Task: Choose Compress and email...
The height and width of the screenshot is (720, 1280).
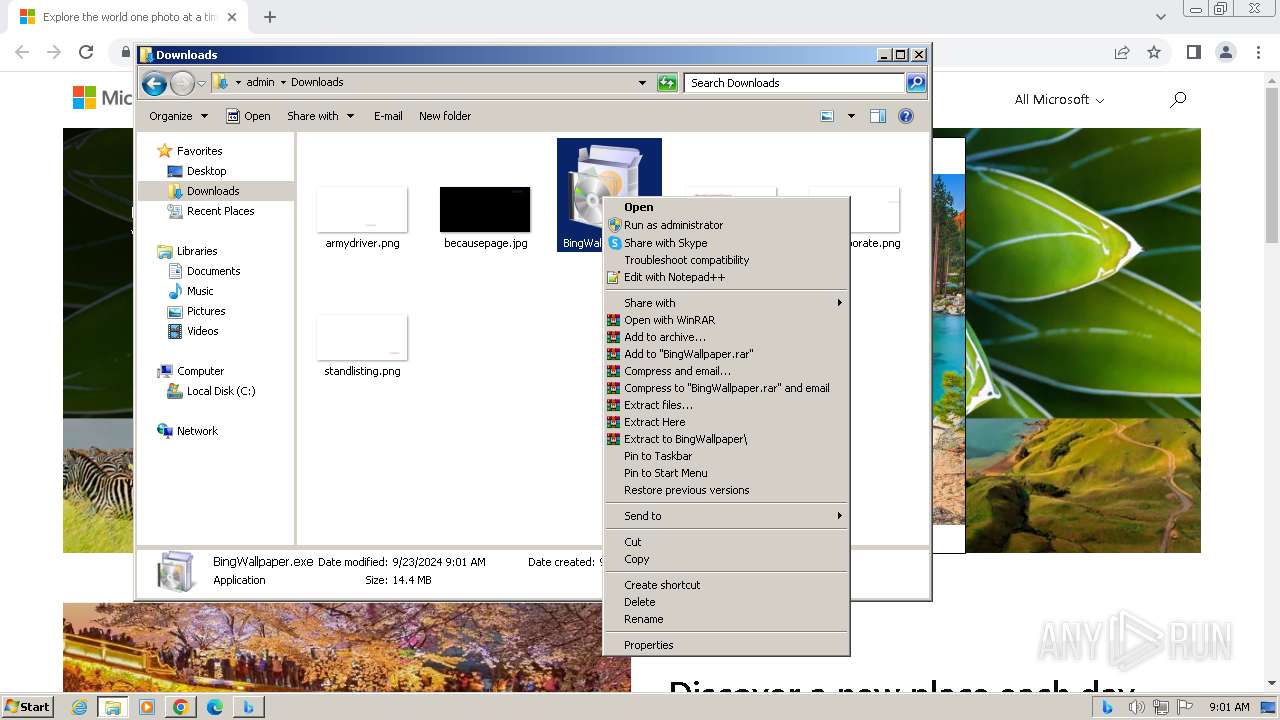Action: pos(727,371)
